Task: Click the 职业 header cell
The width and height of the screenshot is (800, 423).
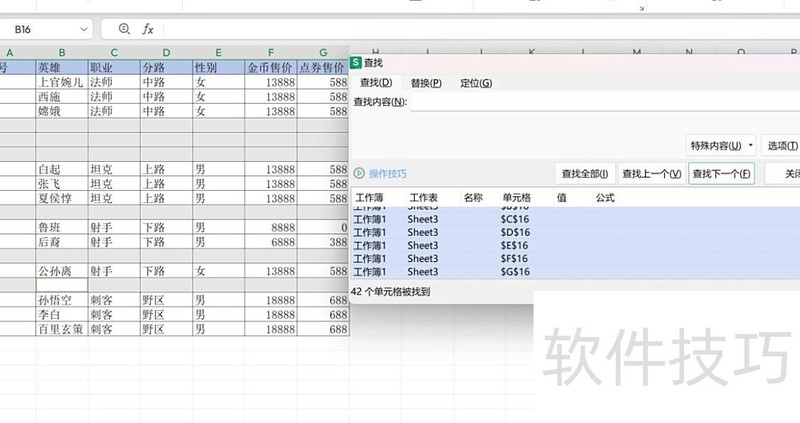Action: point(114,67)
